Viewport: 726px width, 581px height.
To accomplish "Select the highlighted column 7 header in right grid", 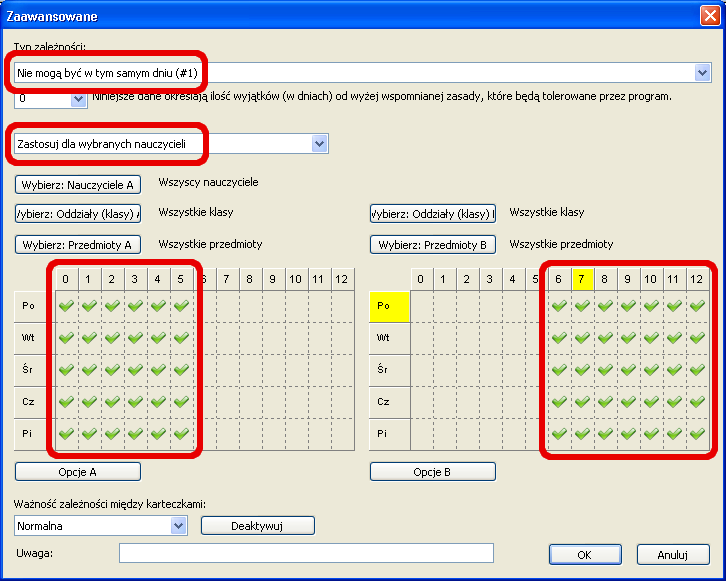I will tap(582, 279).
